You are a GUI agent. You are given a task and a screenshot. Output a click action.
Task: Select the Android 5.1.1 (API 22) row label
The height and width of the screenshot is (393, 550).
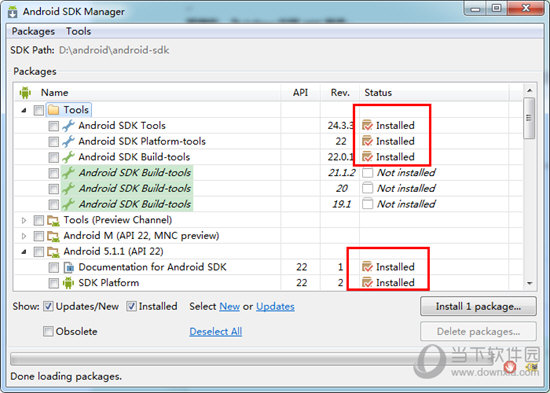(x=113, y=252)
